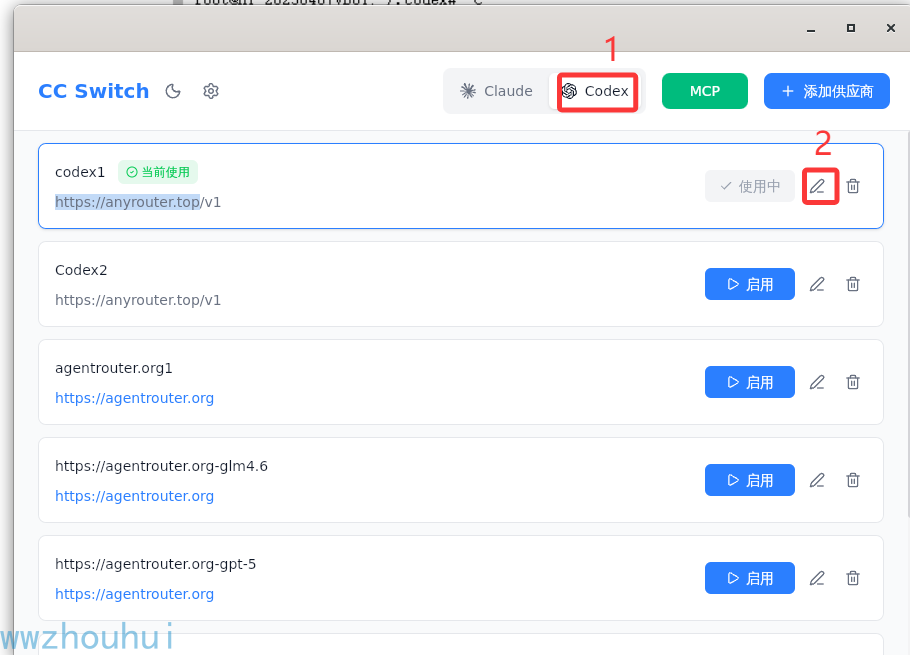The height and width of the screenshot is (655, 910).
Task: Delete the agentrouter.org-glm4.6 provider
Action: tap(853, 480)
